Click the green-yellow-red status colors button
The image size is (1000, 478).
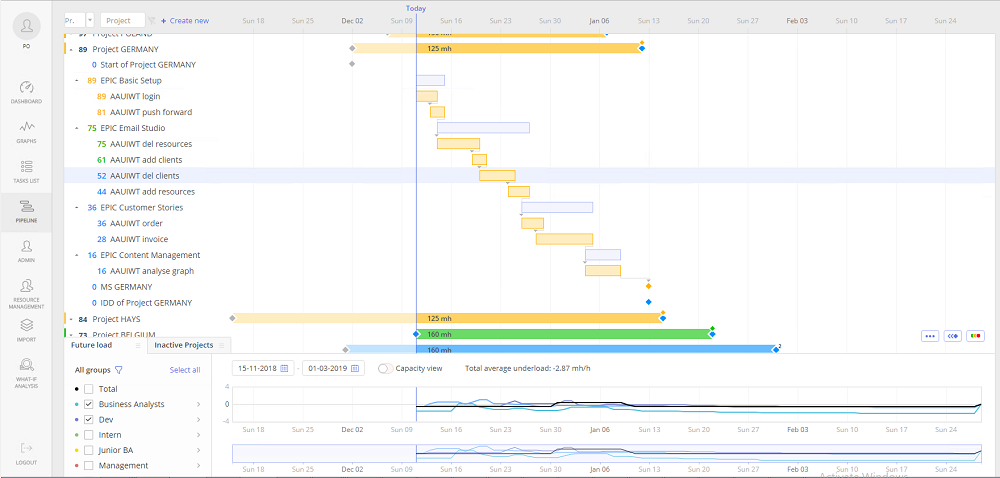coord(975,336)
